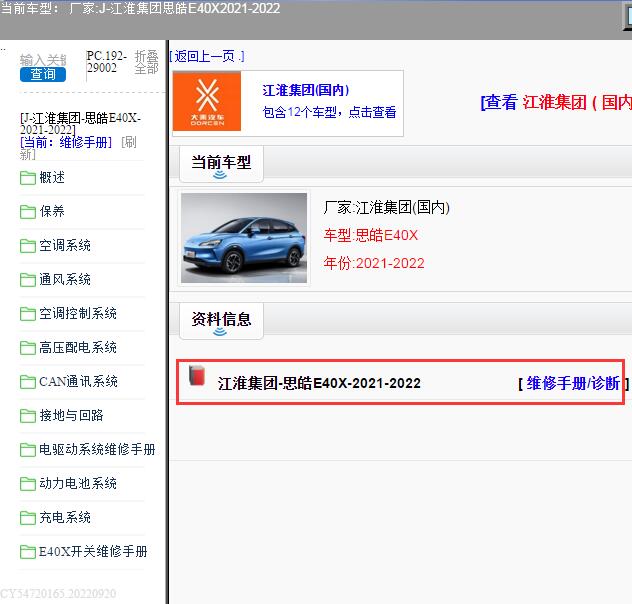Click the 空调系统 folder icon

(x=28, y=246)
